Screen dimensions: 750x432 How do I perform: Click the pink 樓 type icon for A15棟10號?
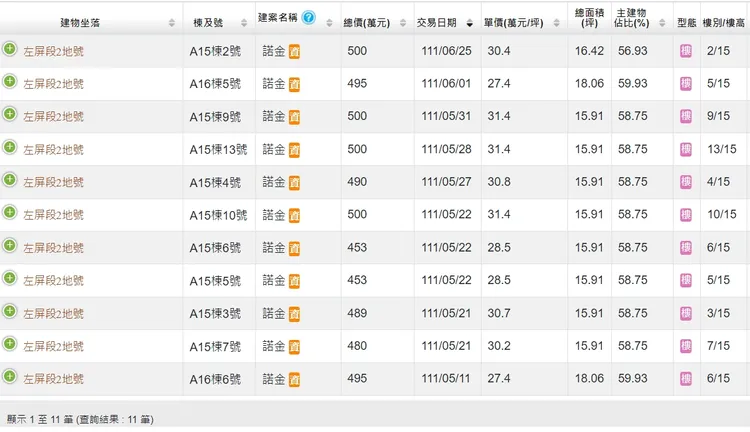point(686,215)
